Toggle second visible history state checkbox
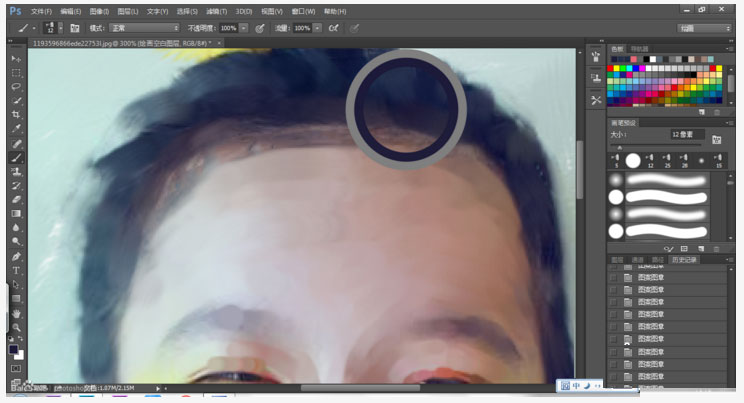This screenshot has height=403, width=744. [614, 290]
